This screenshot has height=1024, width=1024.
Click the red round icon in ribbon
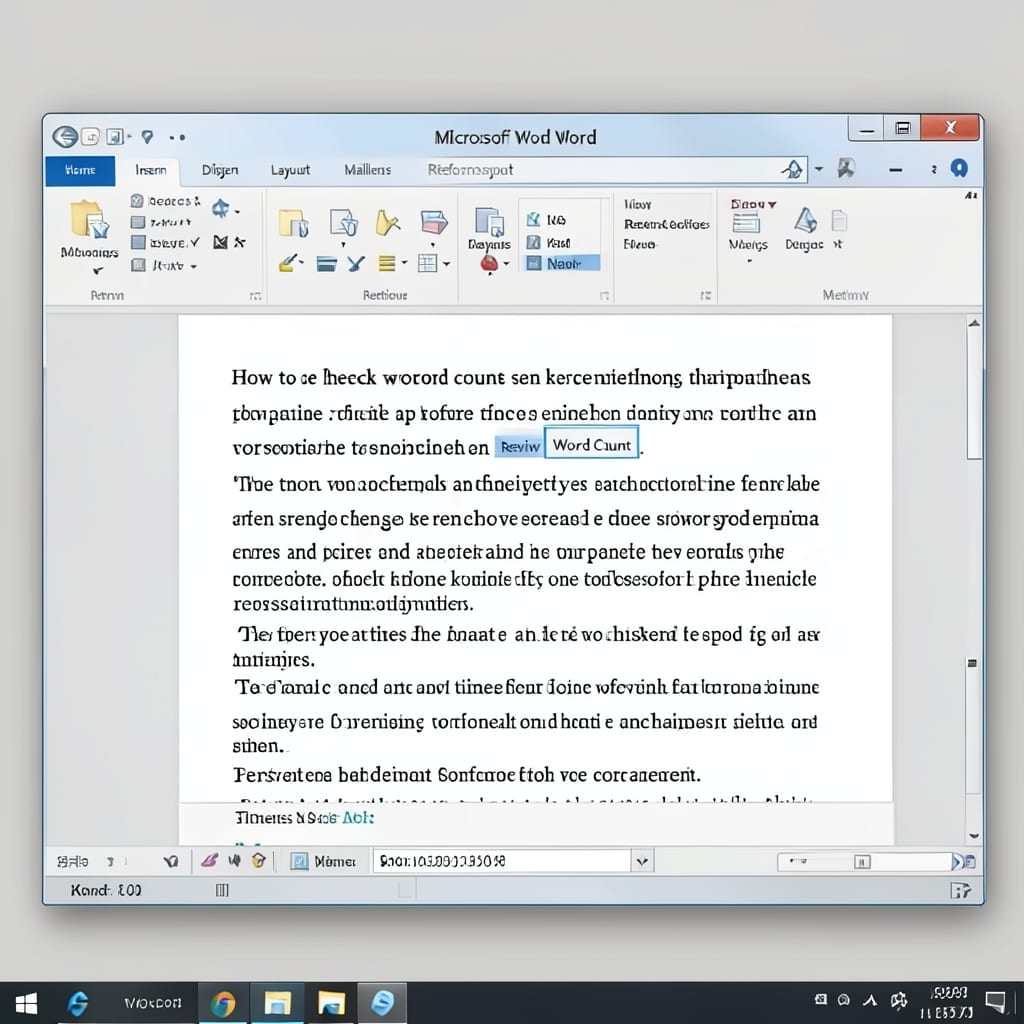489,264
